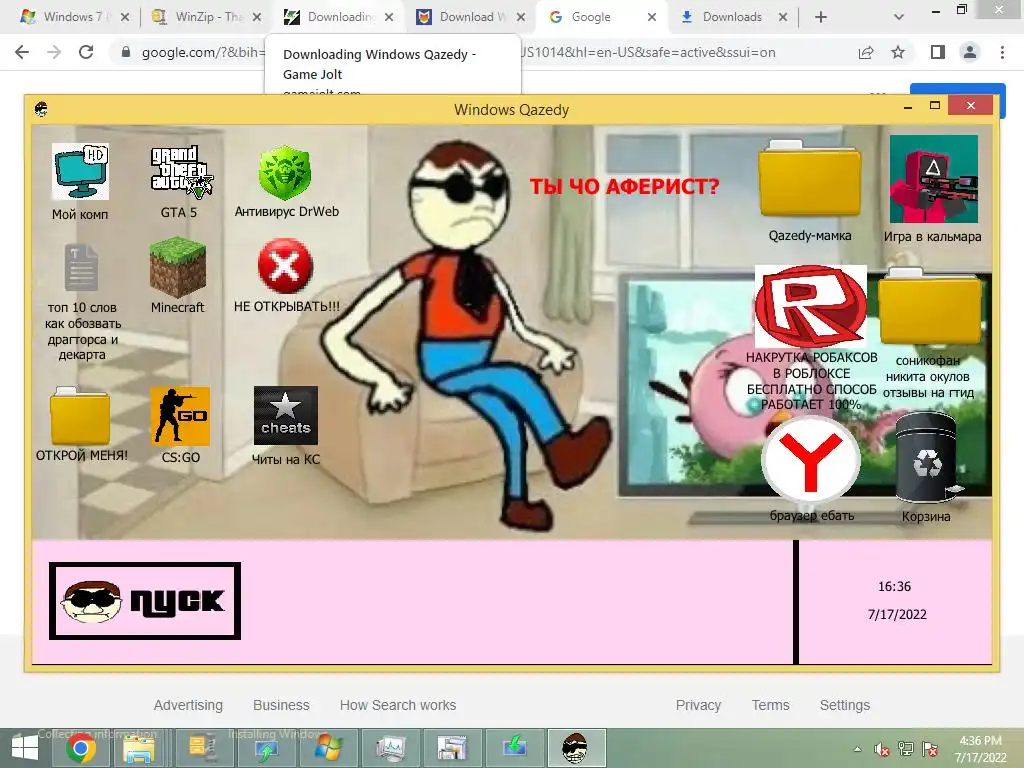Open the Privacy footer link
This screenshot has width=1024, height=768.
[698, 705]
